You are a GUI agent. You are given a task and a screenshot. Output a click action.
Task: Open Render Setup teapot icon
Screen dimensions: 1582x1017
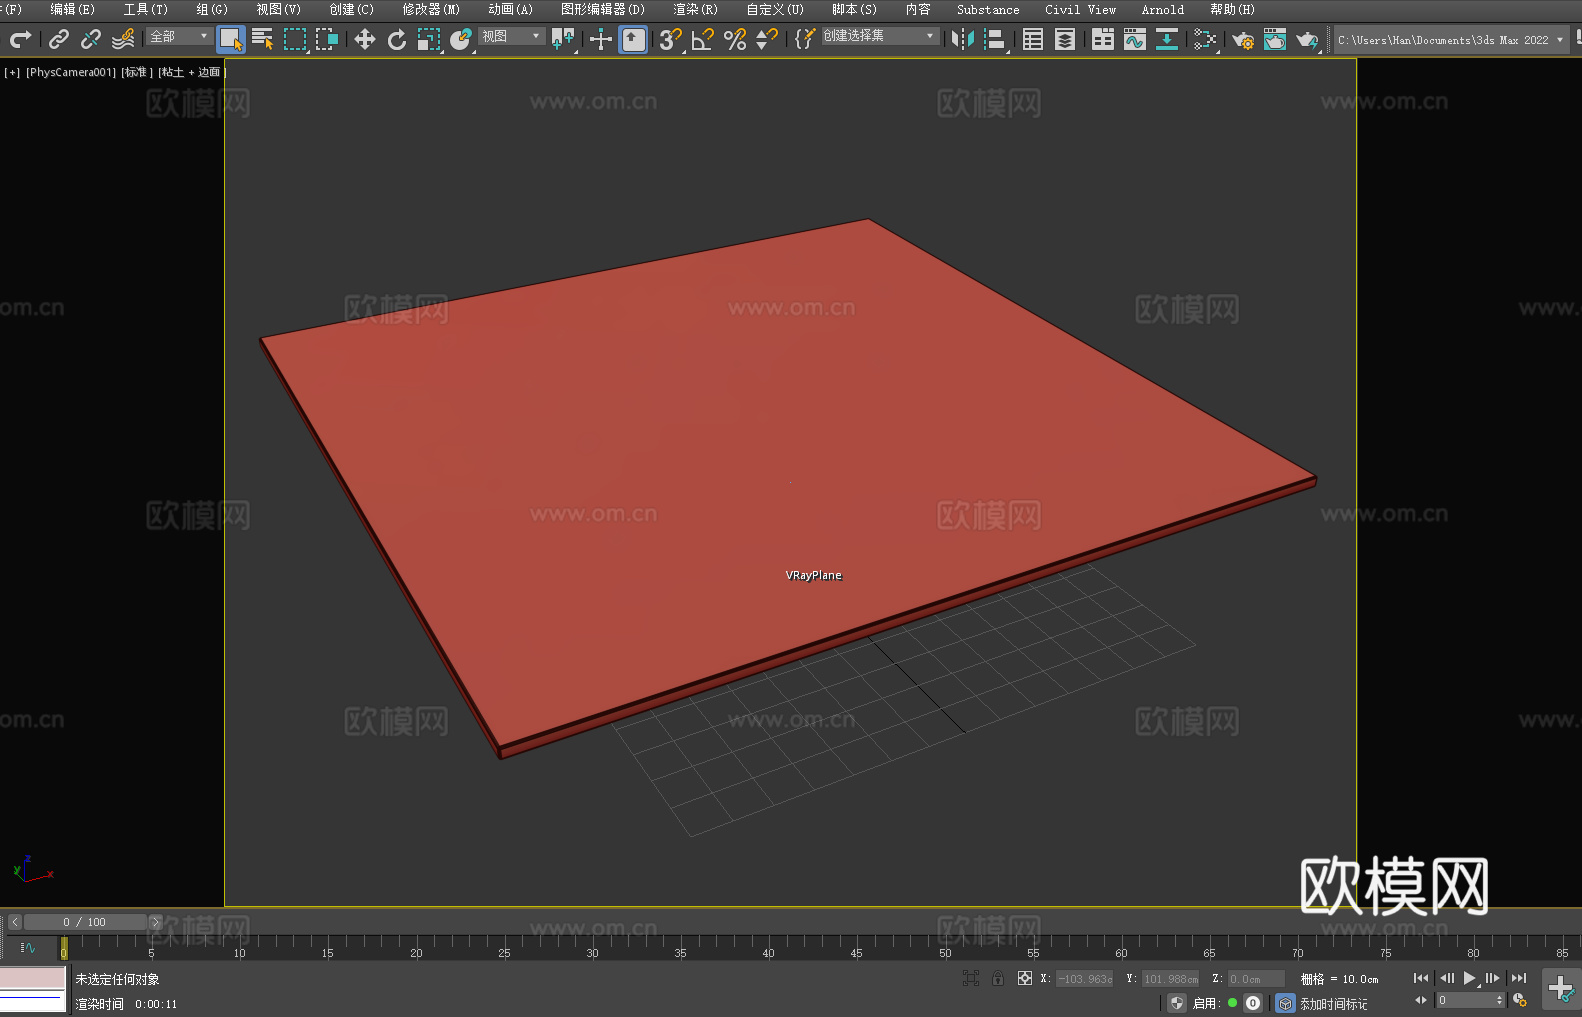click(1242, 40)
